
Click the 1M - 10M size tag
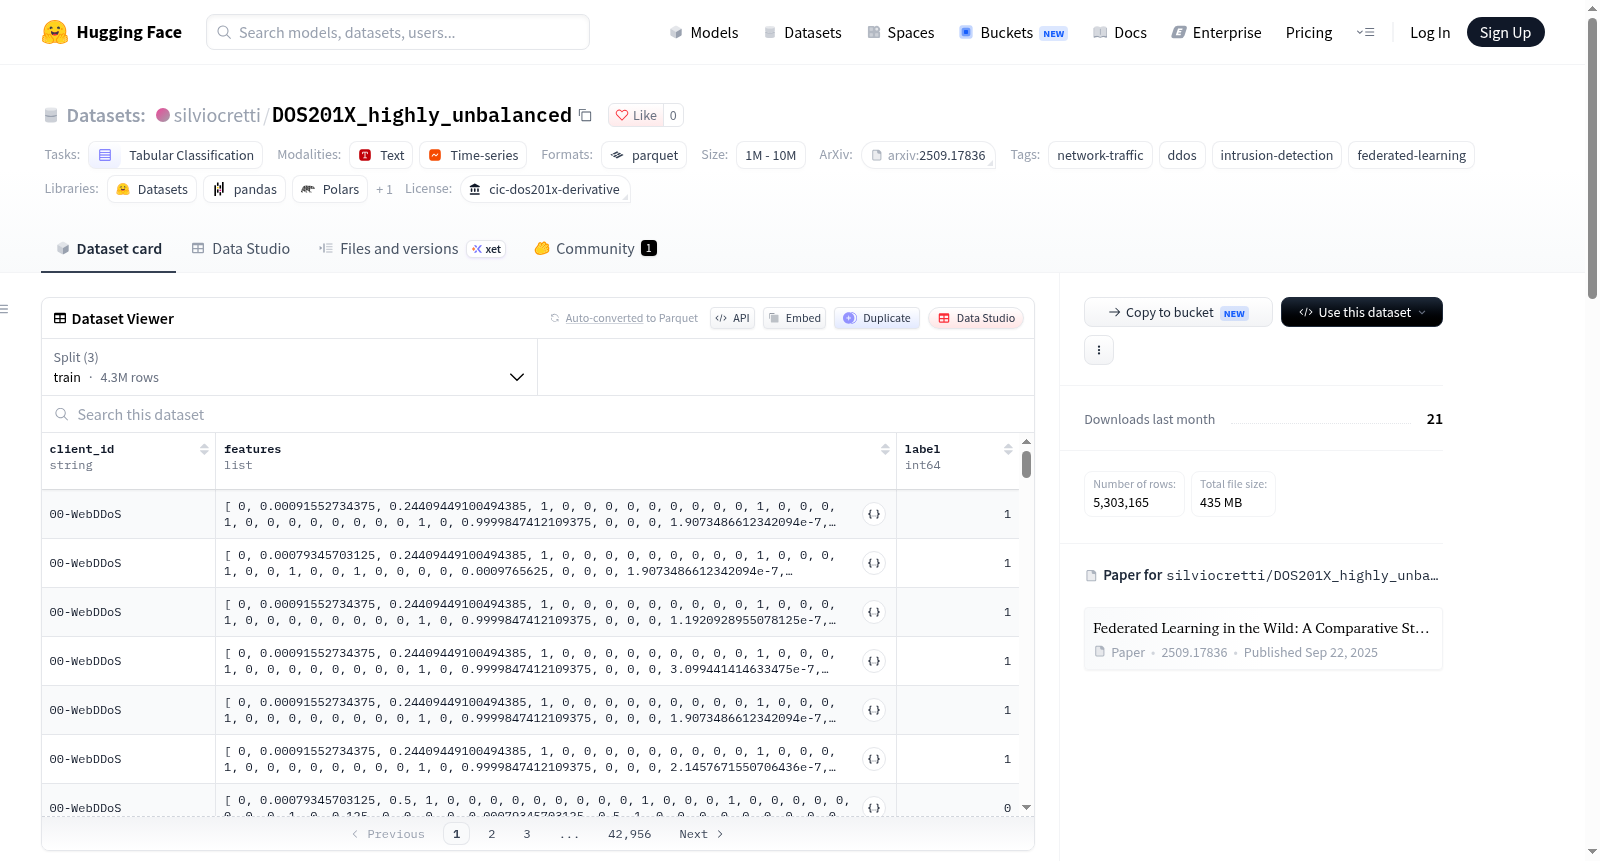point(771,155)
